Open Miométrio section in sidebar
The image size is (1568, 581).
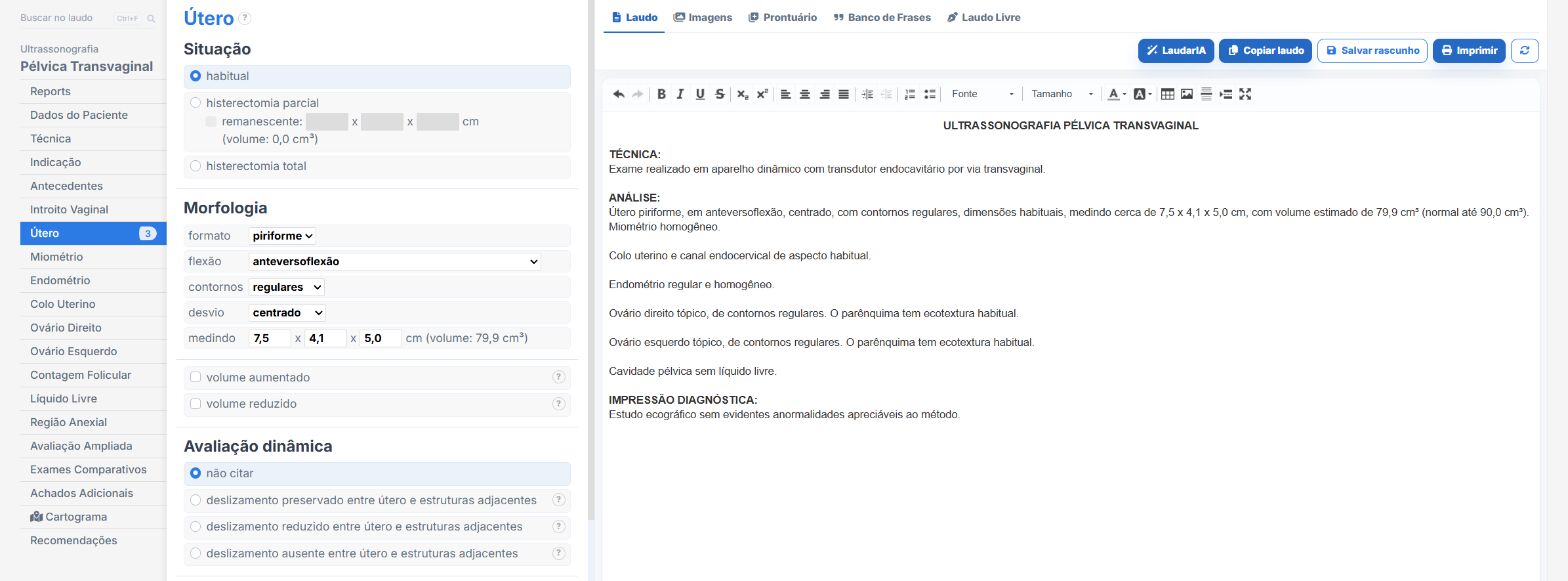[93, 257]
